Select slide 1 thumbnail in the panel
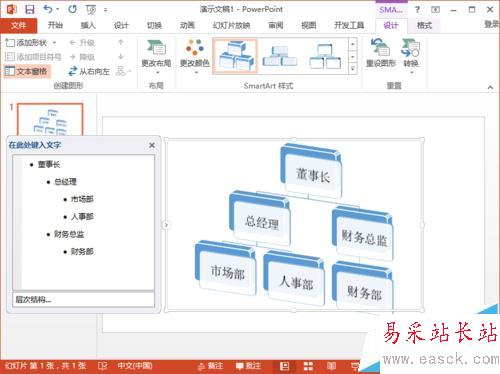The width and height of the screenshot is (500, 374). pos(50,119)
